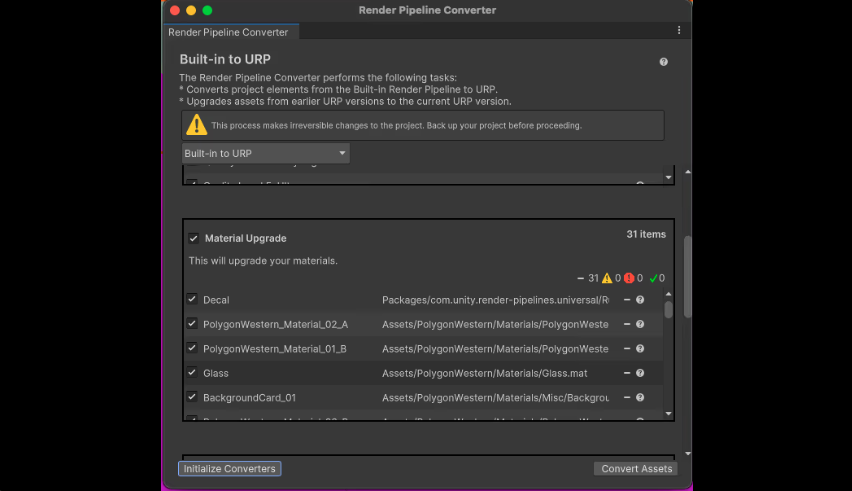Click pending status dash on PolygonWestern_Material_02_A row

[627, 324]
